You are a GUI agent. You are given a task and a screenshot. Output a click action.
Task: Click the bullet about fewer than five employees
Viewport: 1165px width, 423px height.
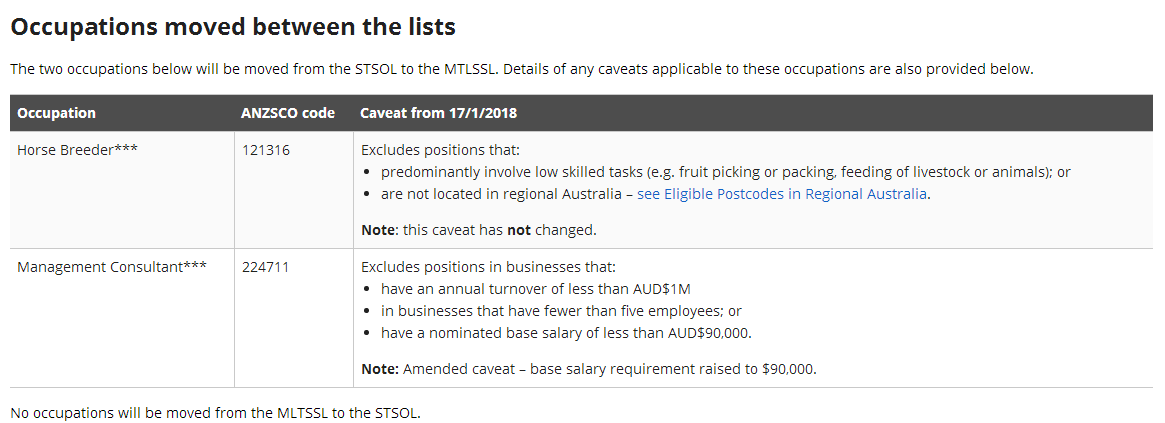click(x=561, y=311)
